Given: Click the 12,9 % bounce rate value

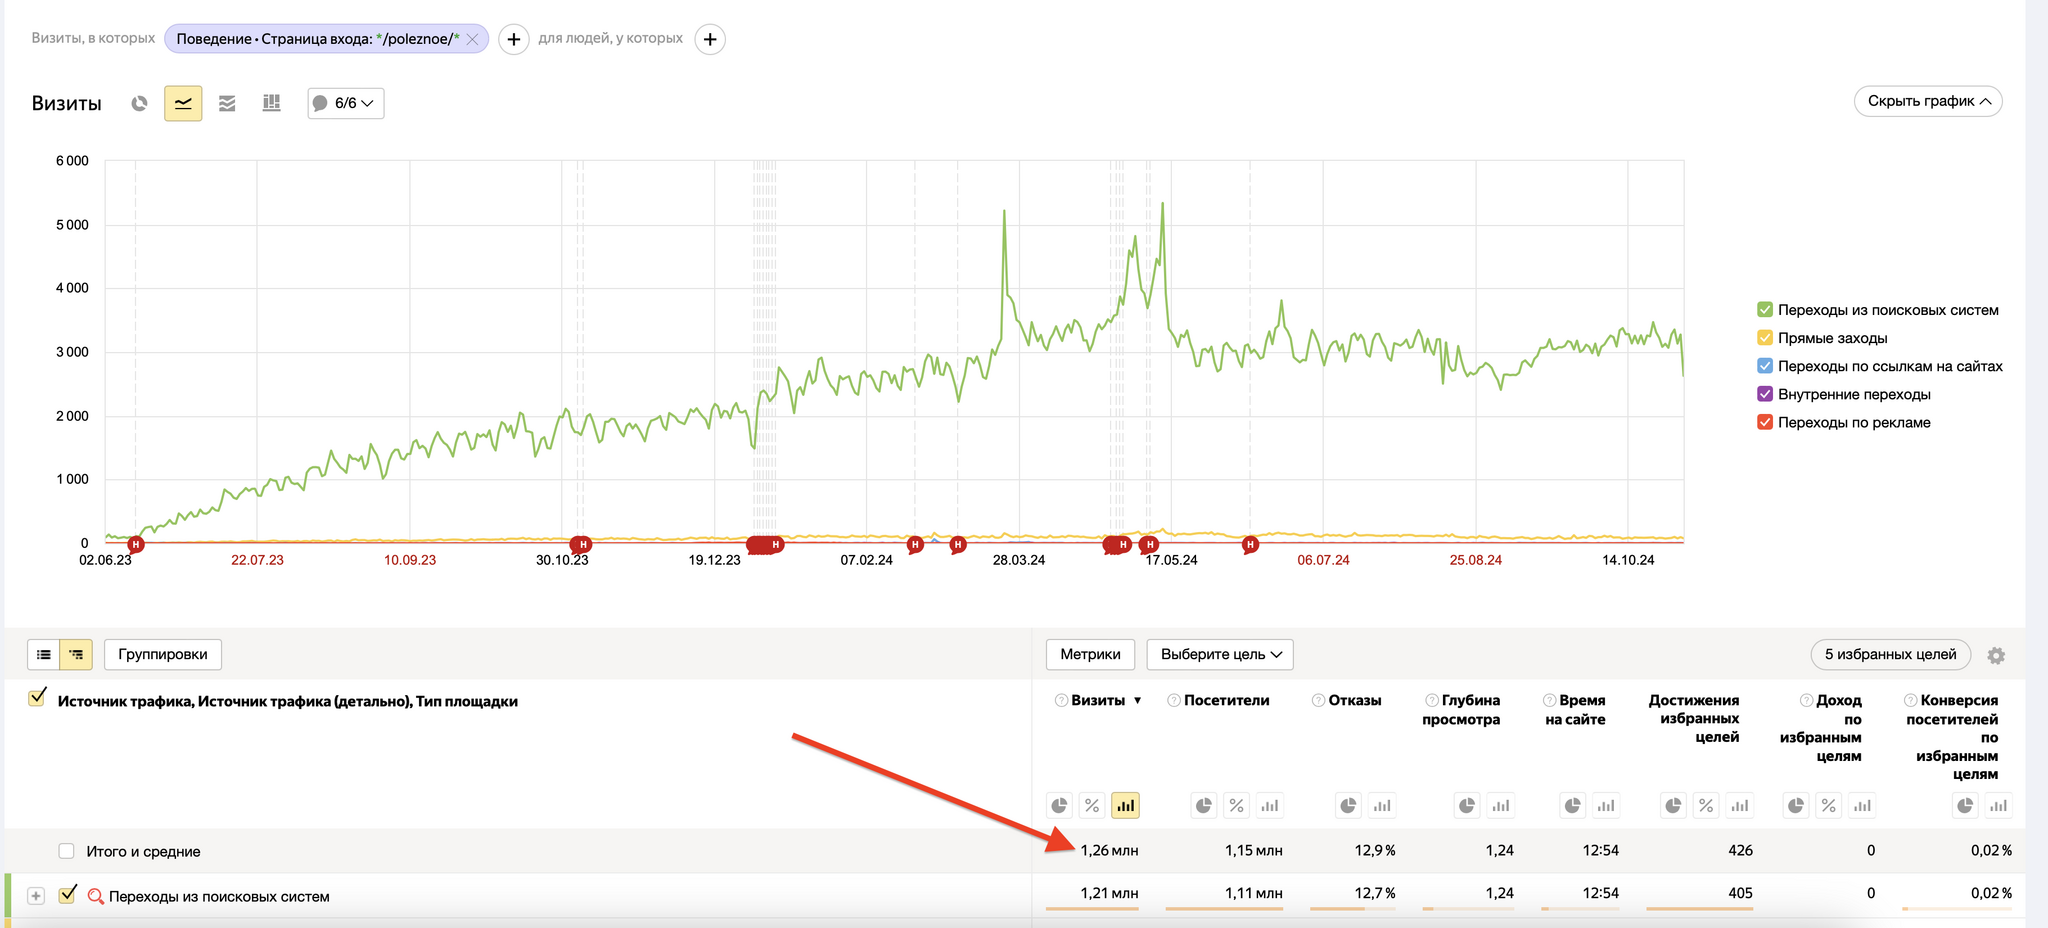Looking at the screenshot, I should click(1375, 850).
